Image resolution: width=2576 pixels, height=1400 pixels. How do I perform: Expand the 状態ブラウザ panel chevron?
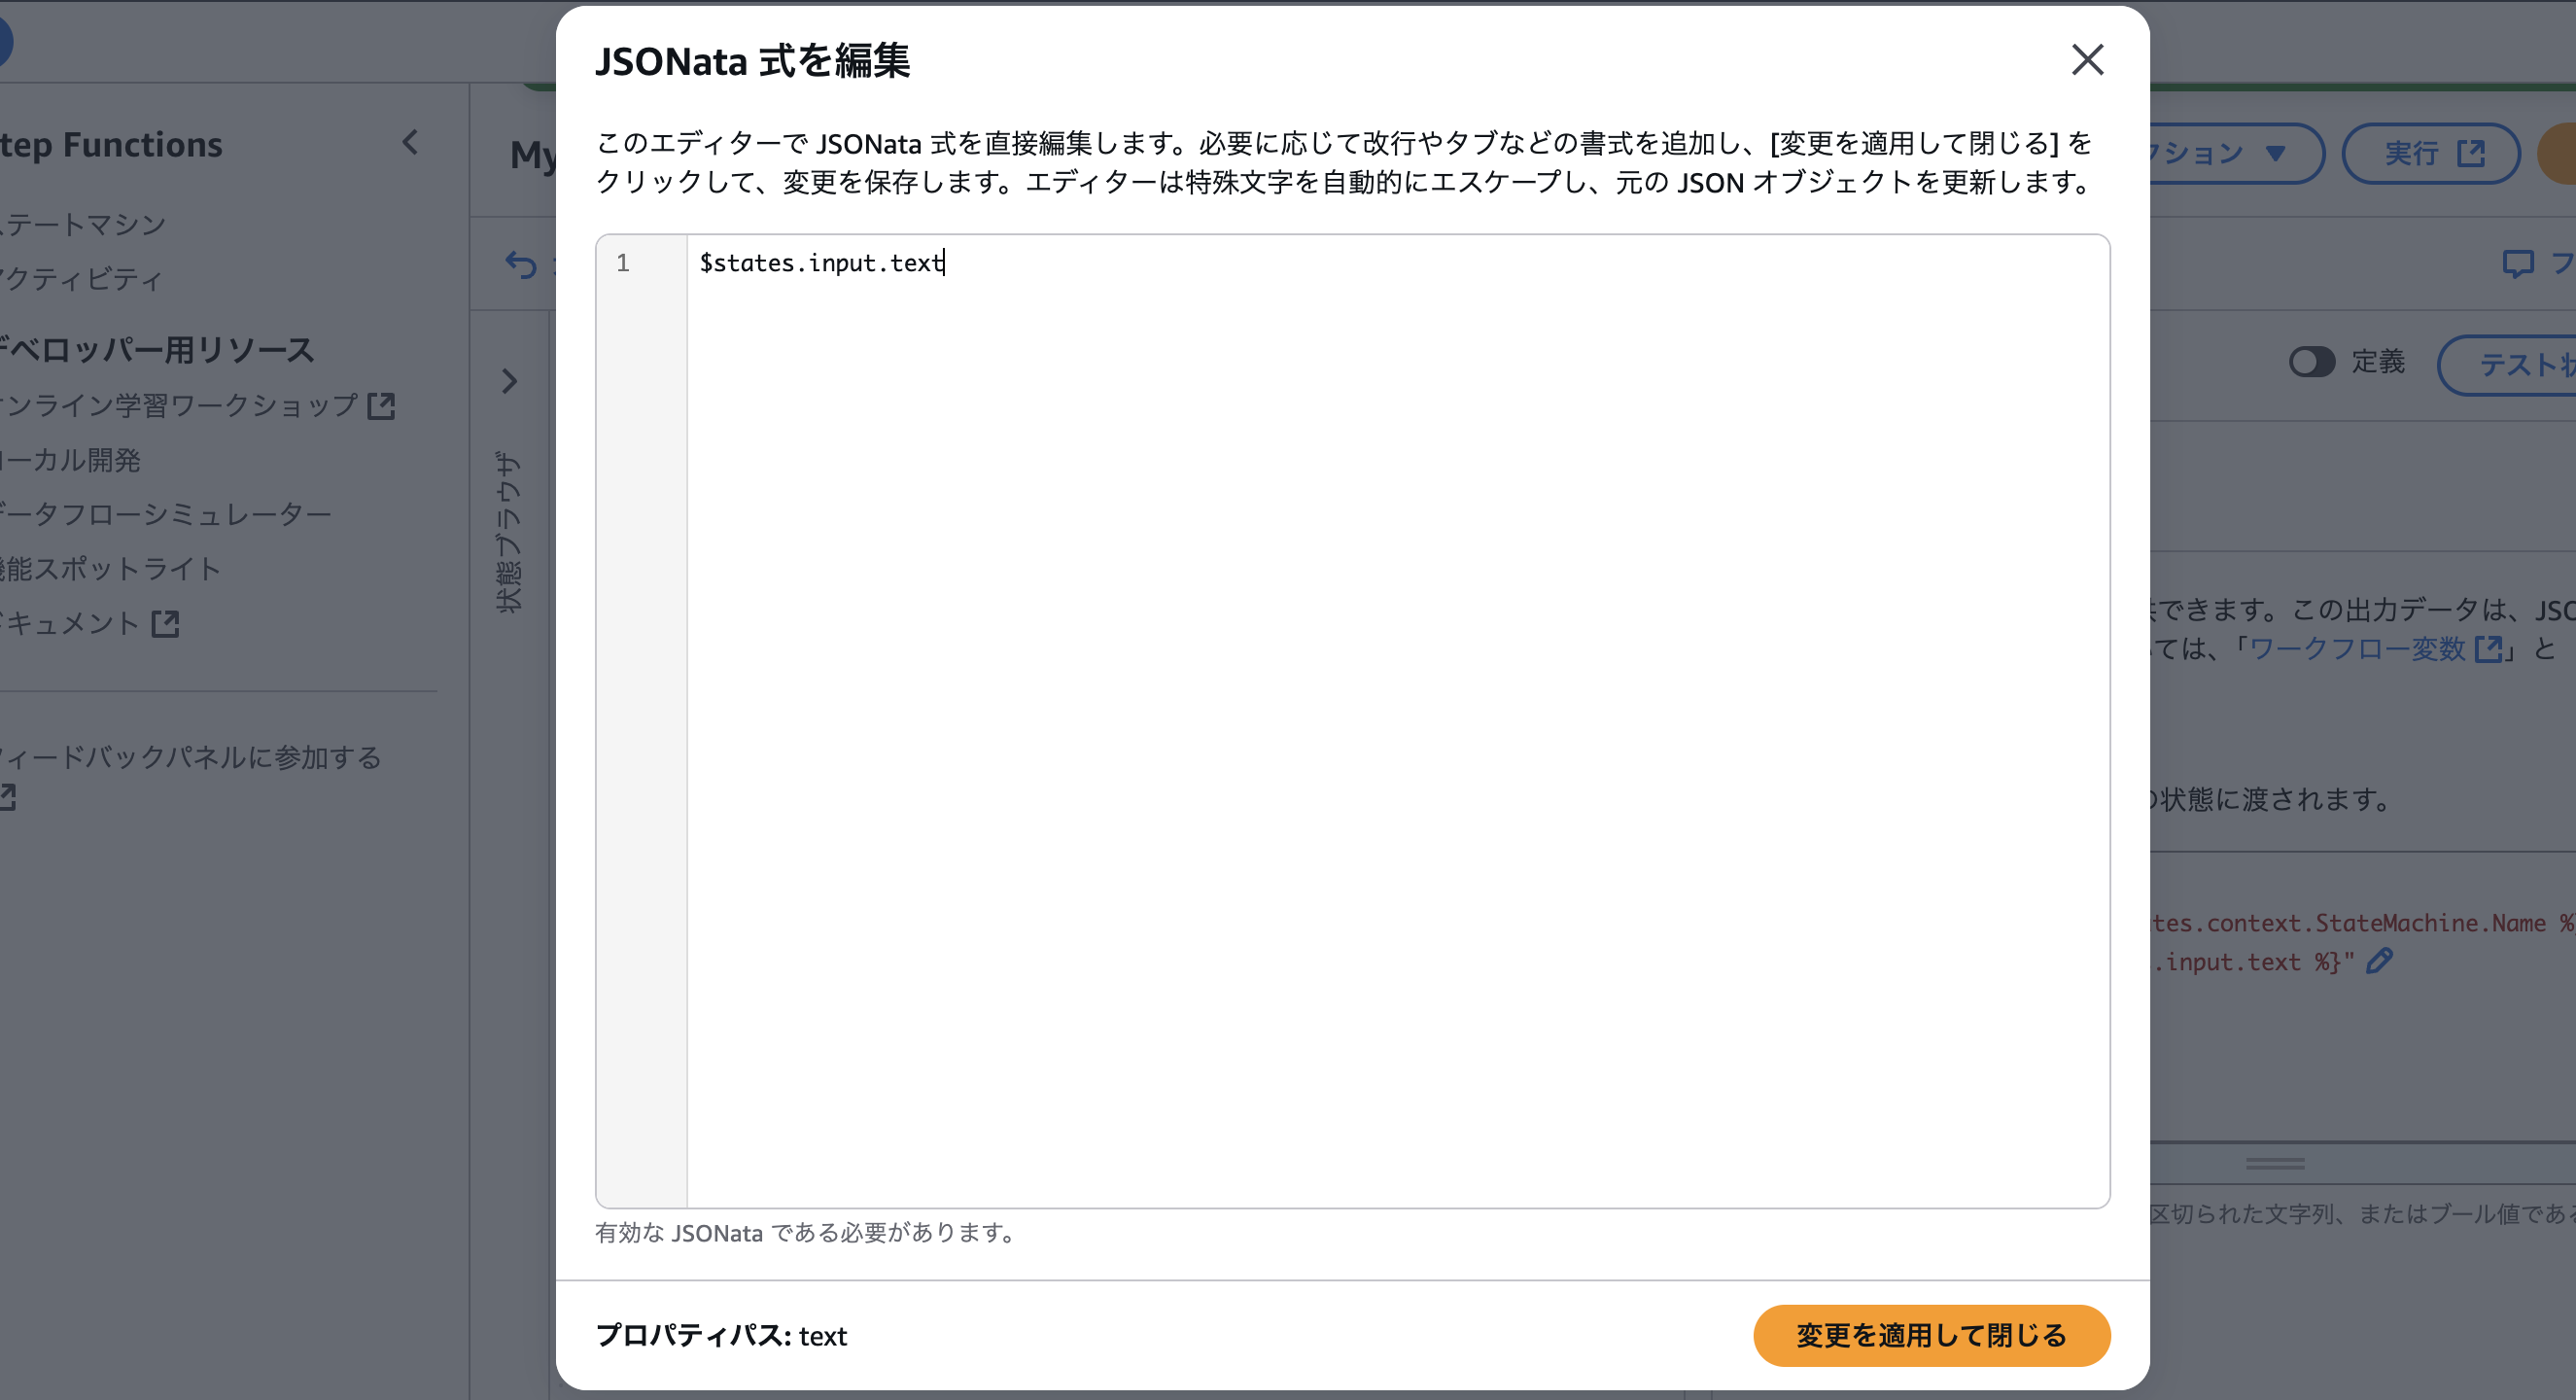point(510,382)
